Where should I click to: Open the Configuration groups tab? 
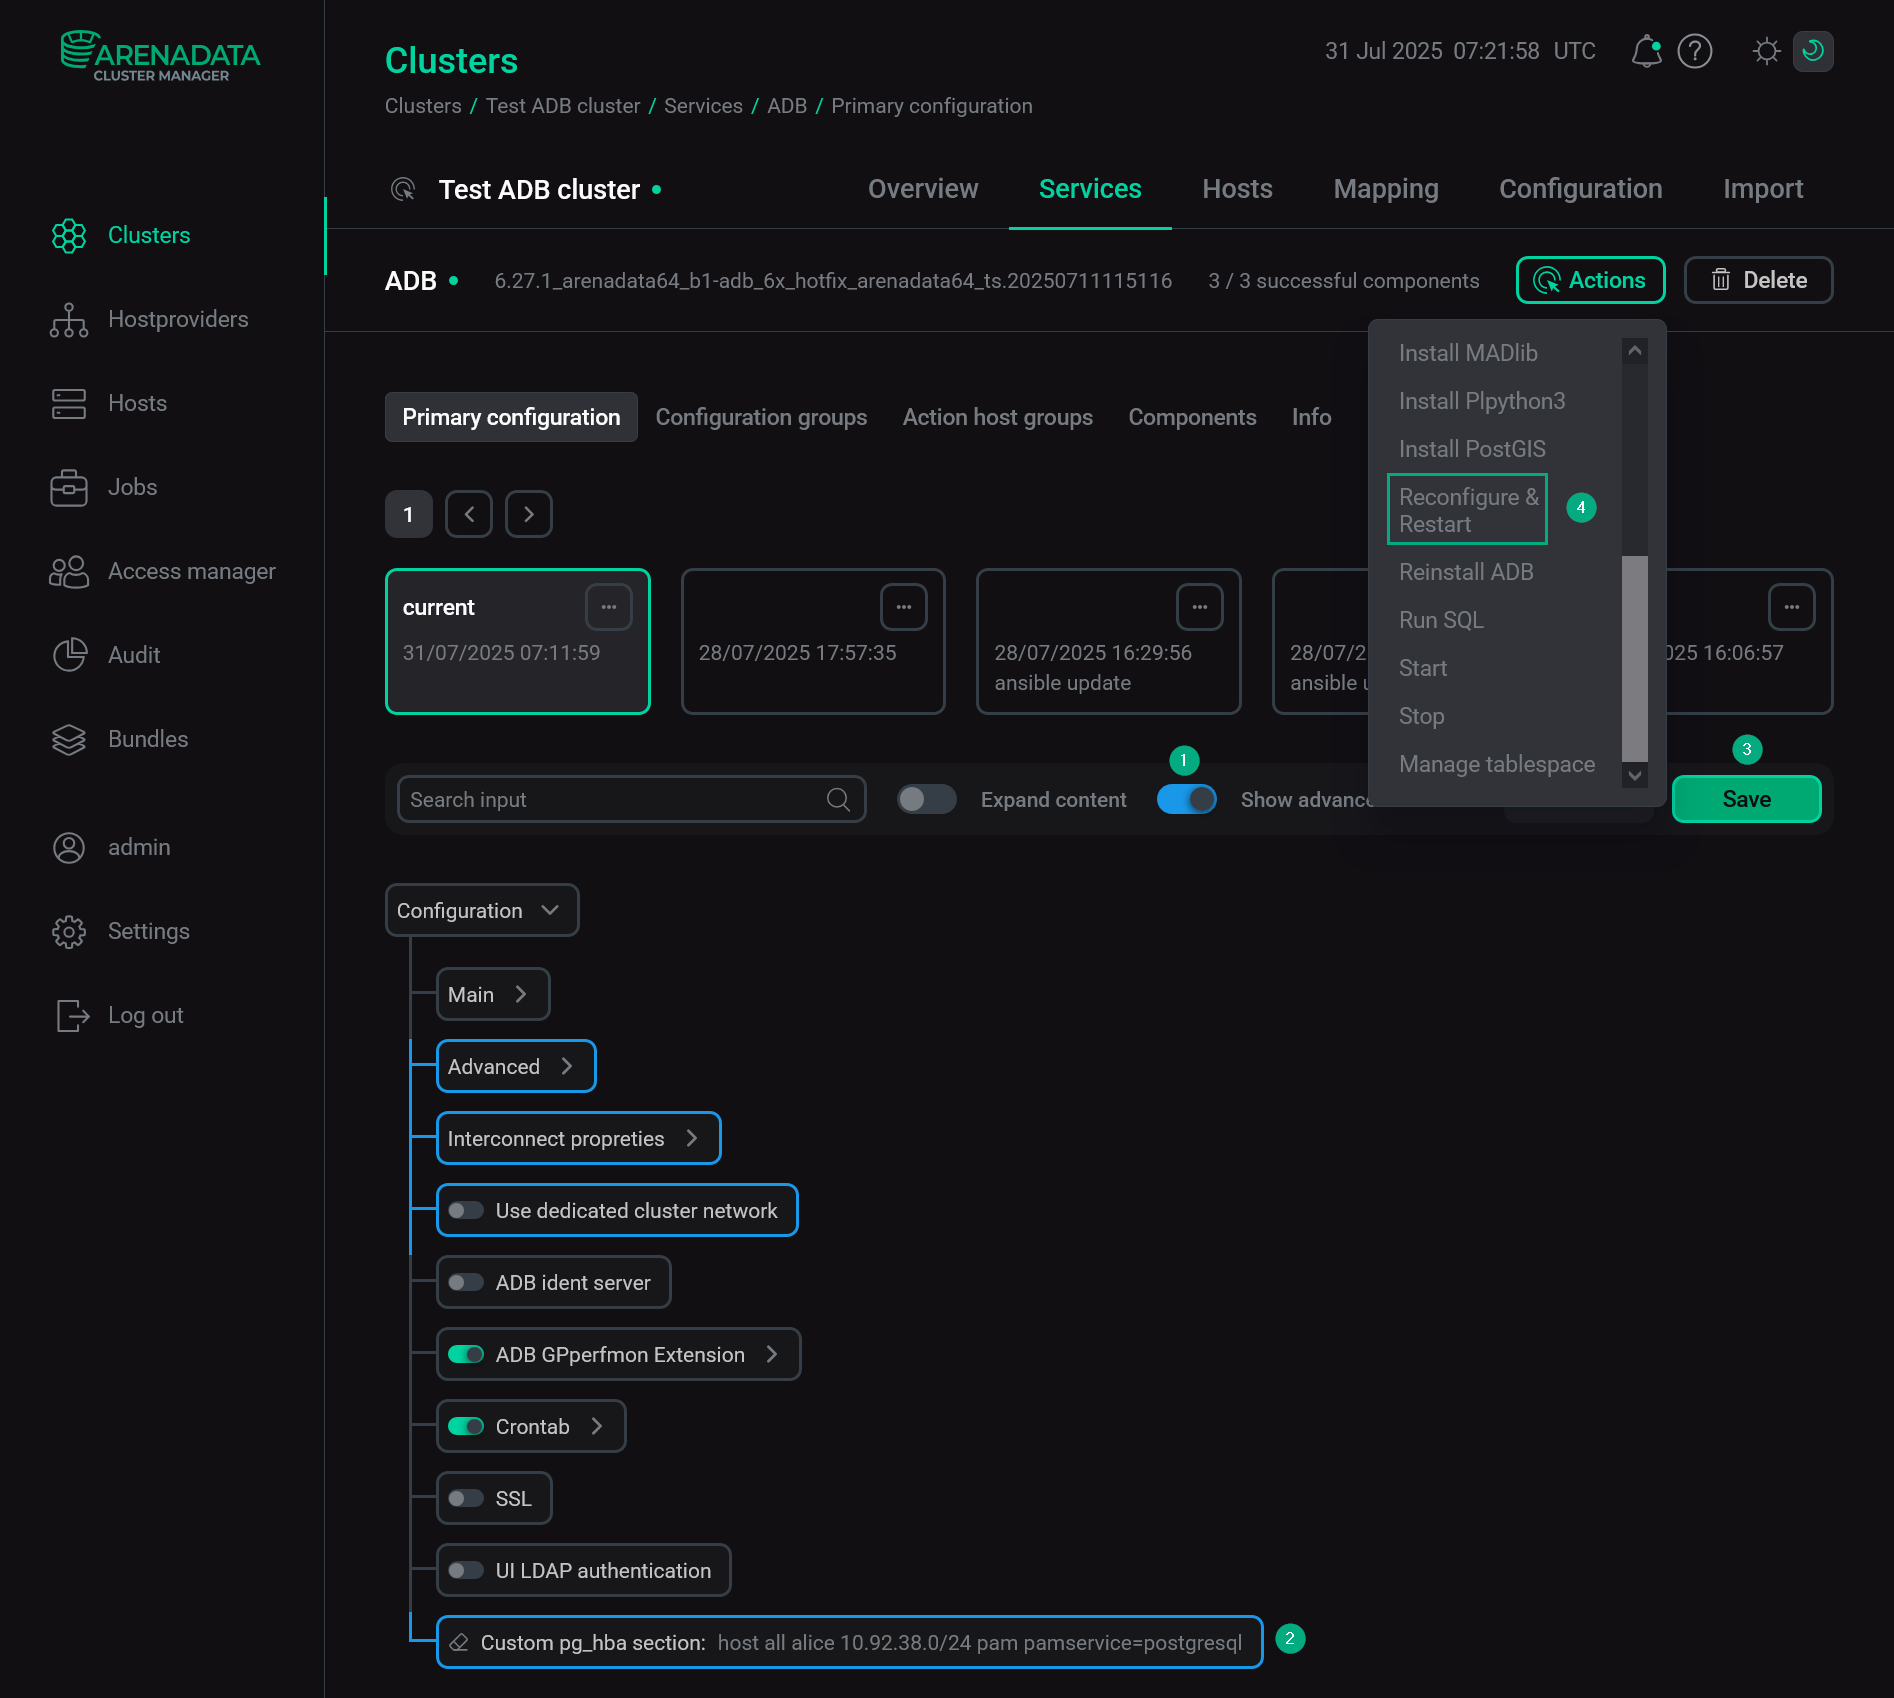[x=761, y=417]
